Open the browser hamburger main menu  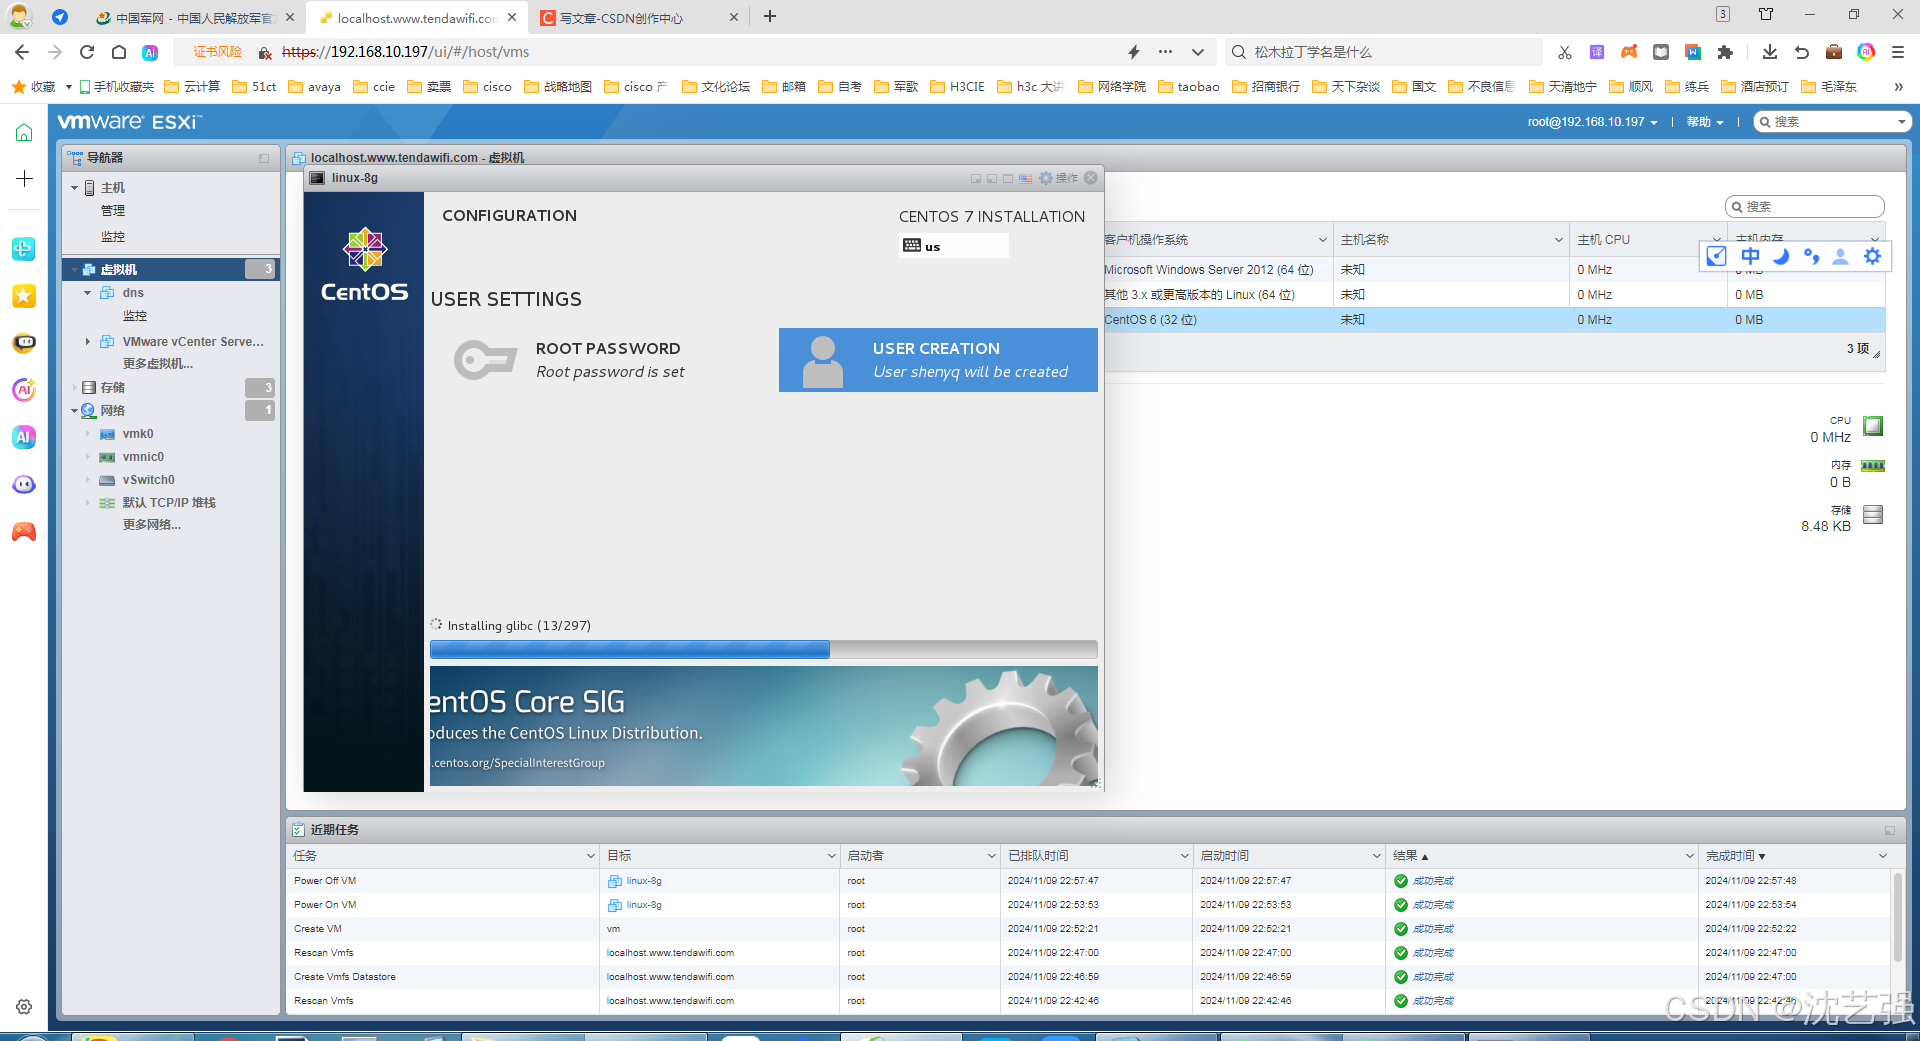point(1898,52)
